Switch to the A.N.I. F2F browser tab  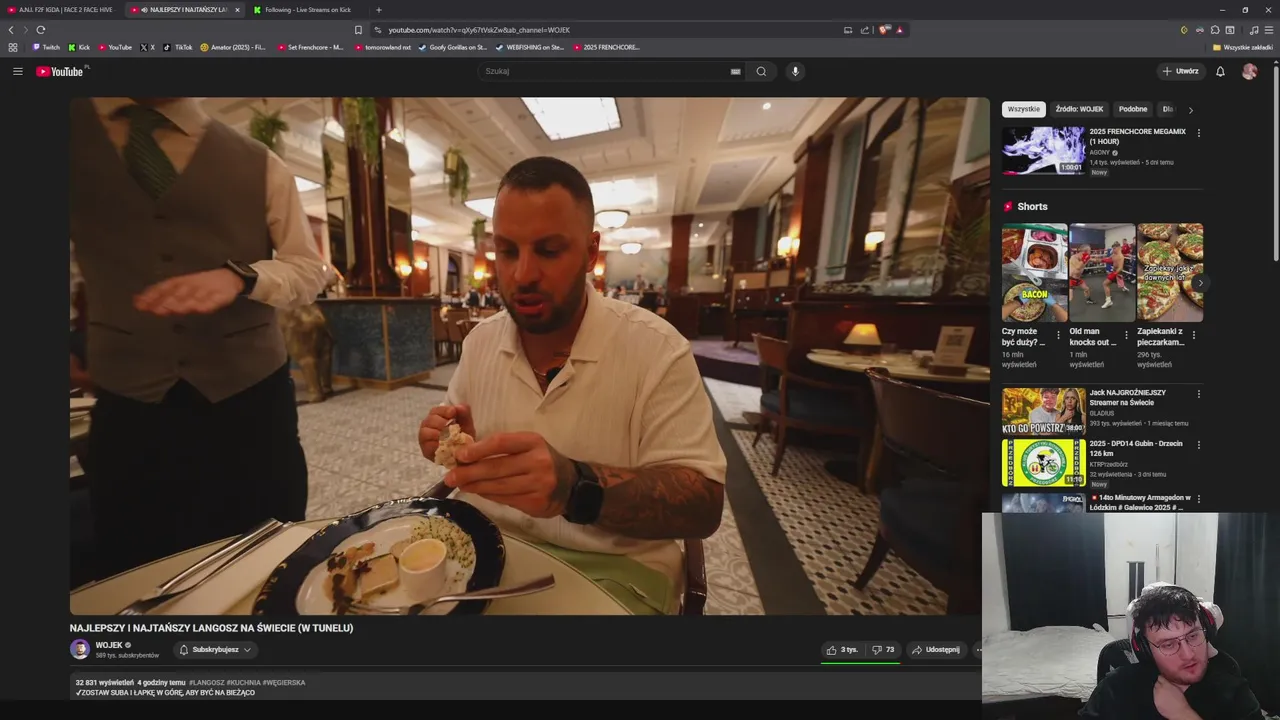coord(61,10)
